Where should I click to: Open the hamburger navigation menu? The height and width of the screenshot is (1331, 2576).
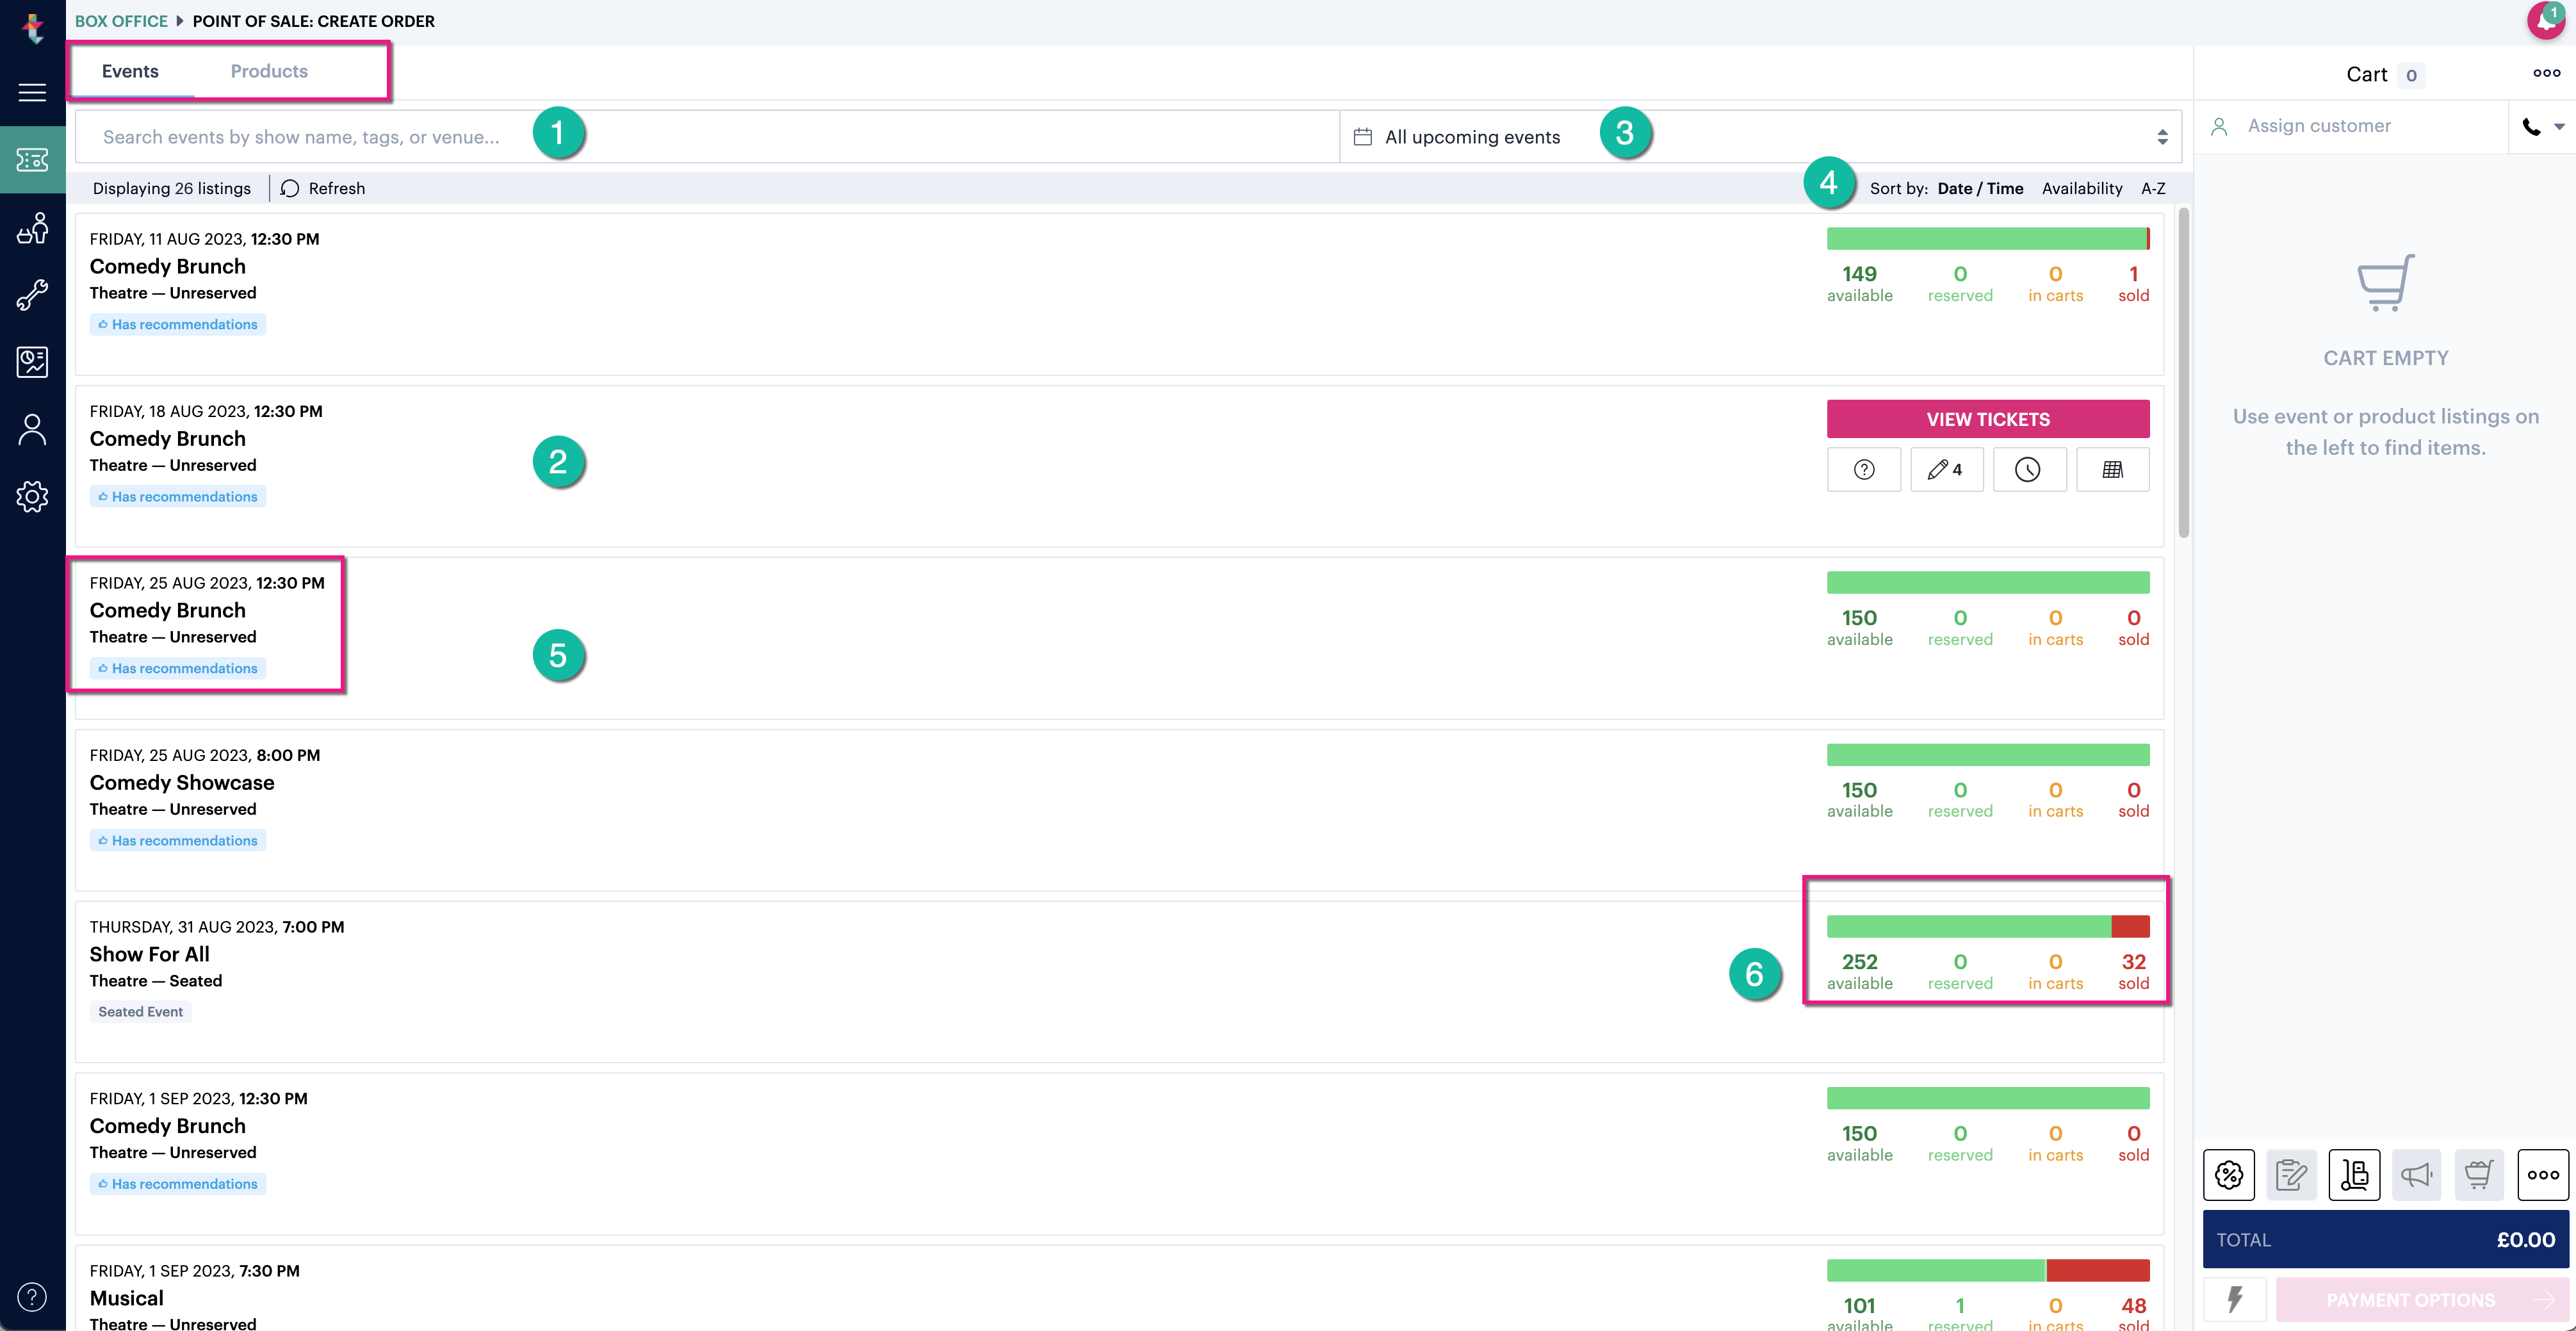coord(32,93)
